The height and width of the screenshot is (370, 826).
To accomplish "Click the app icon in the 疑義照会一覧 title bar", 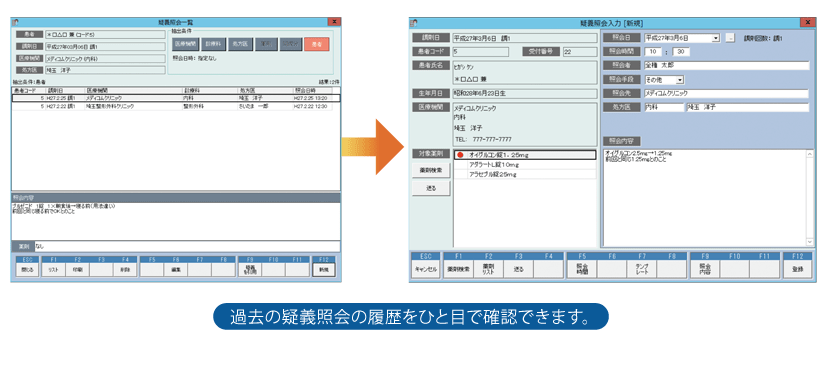I will 16,22.
